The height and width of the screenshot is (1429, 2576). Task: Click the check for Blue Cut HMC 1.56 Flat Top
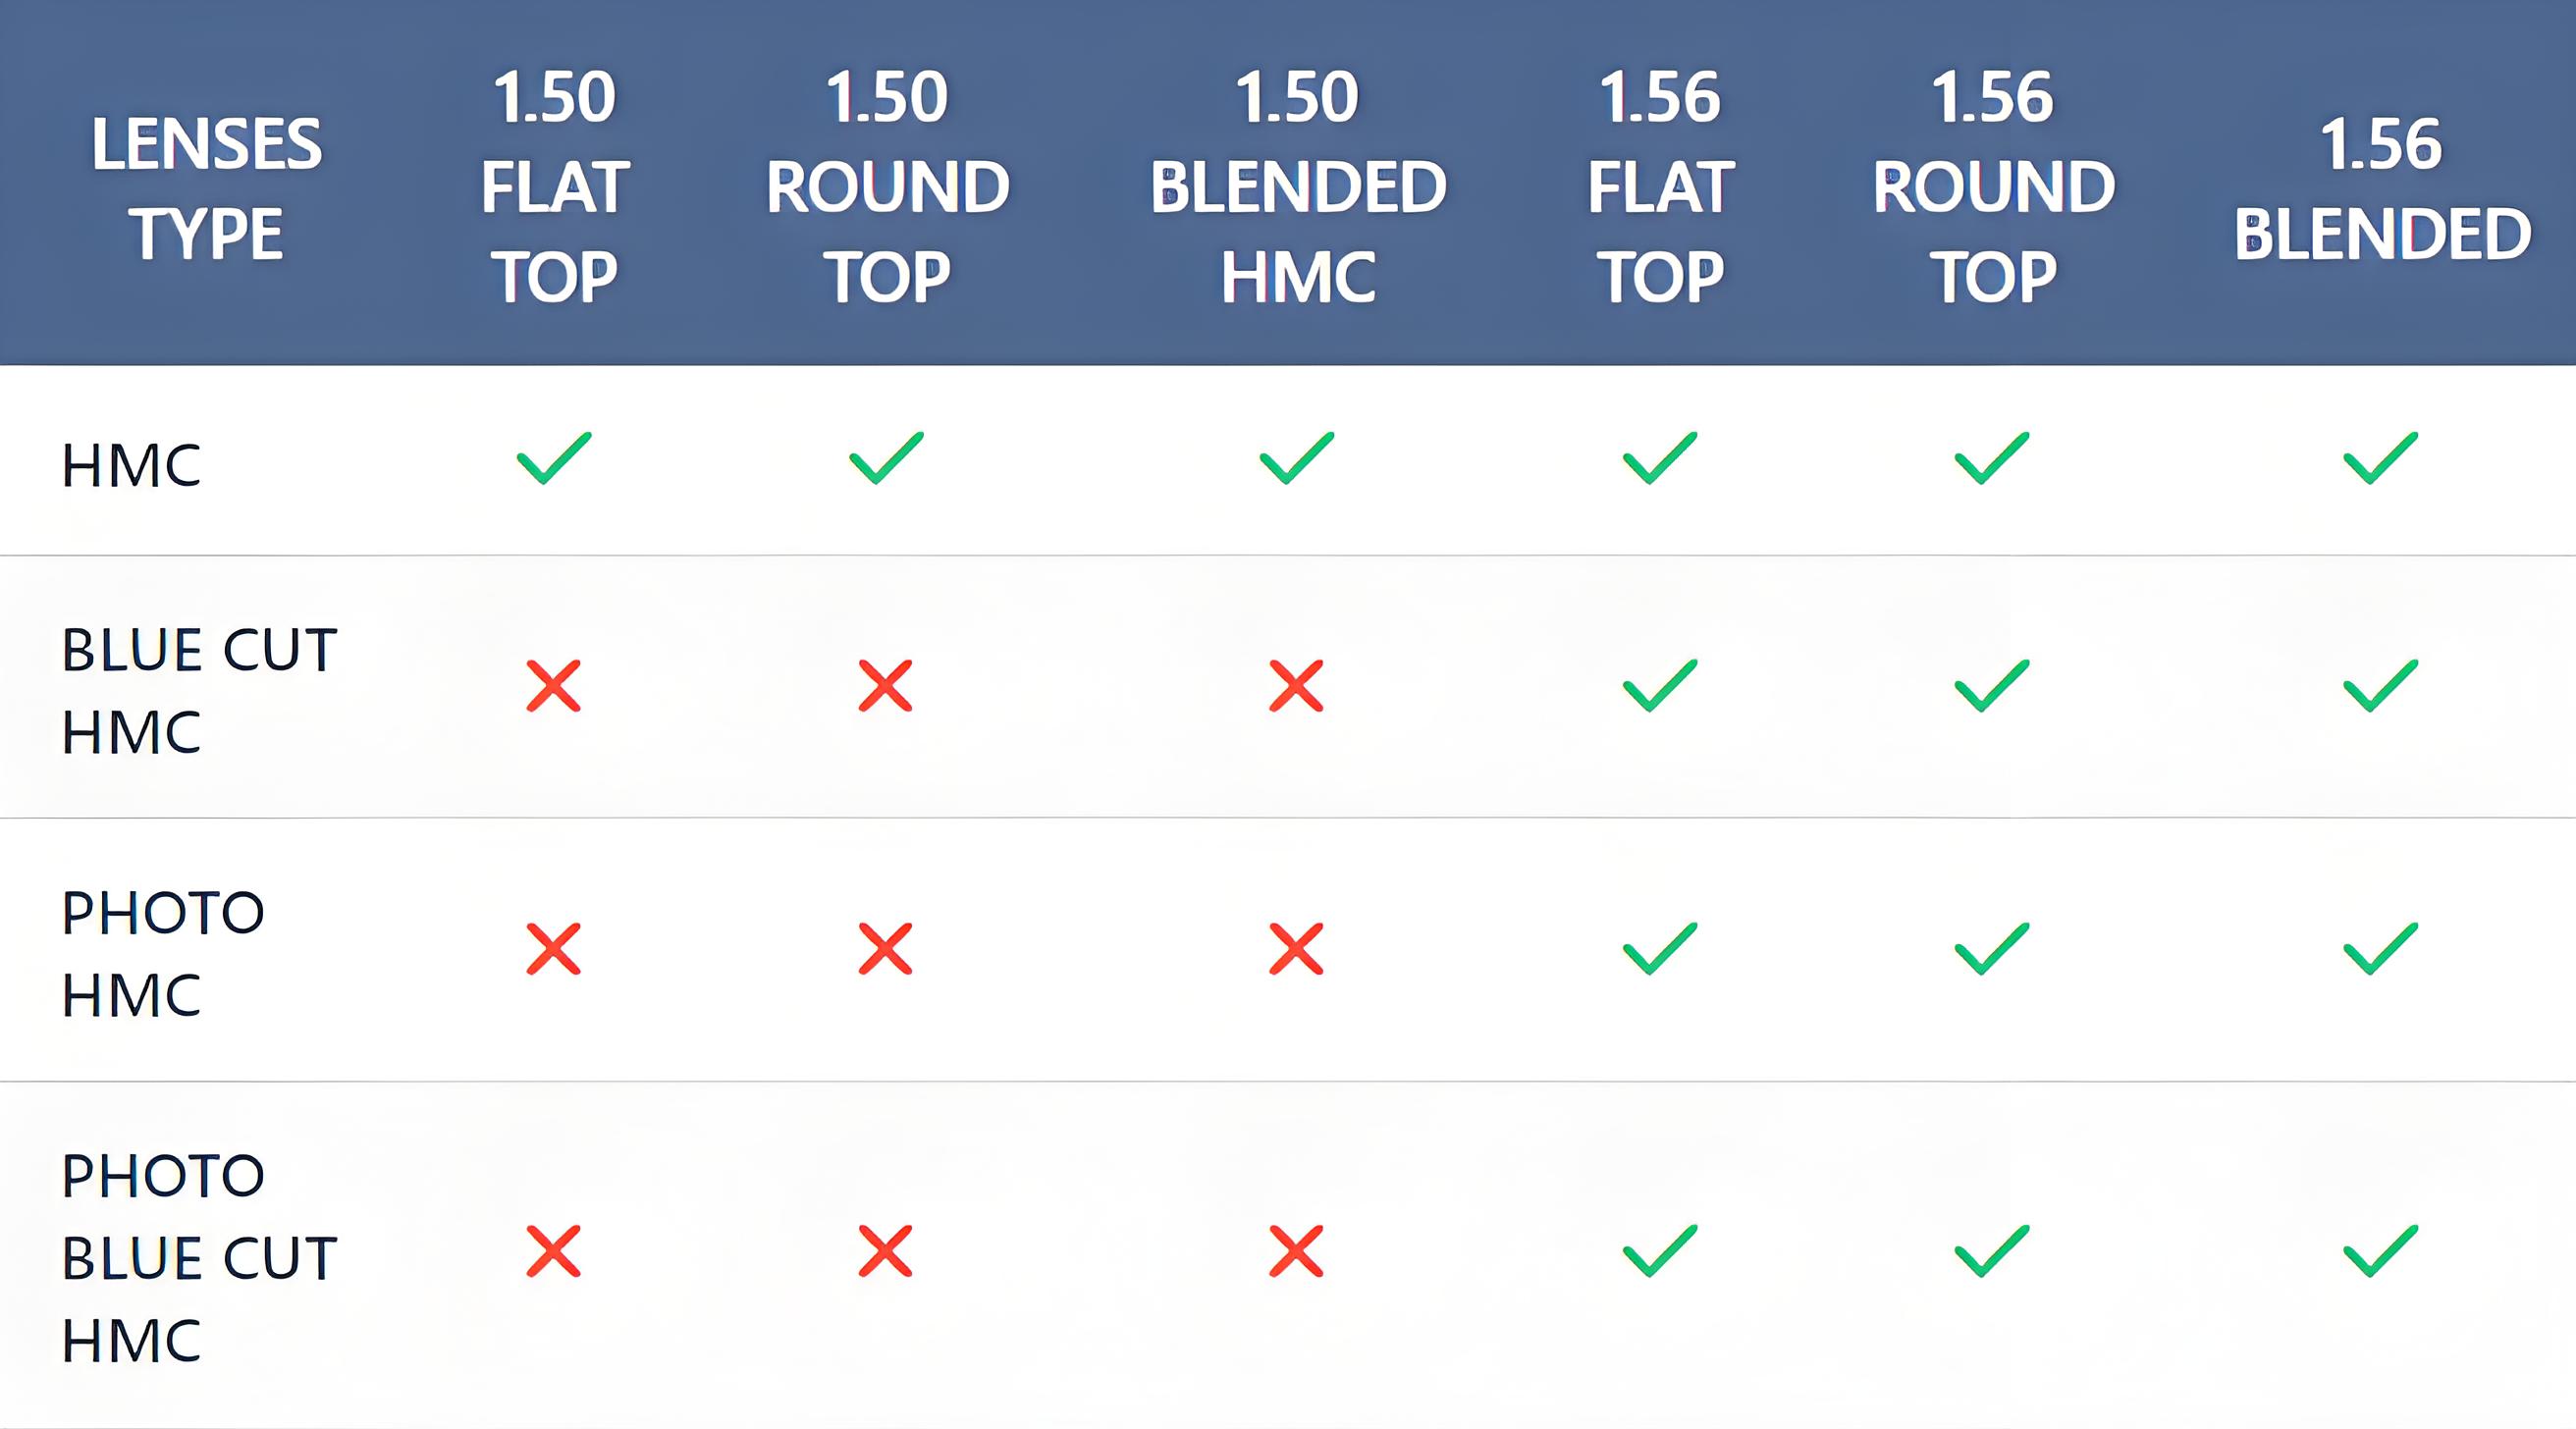pos(1659,686)
